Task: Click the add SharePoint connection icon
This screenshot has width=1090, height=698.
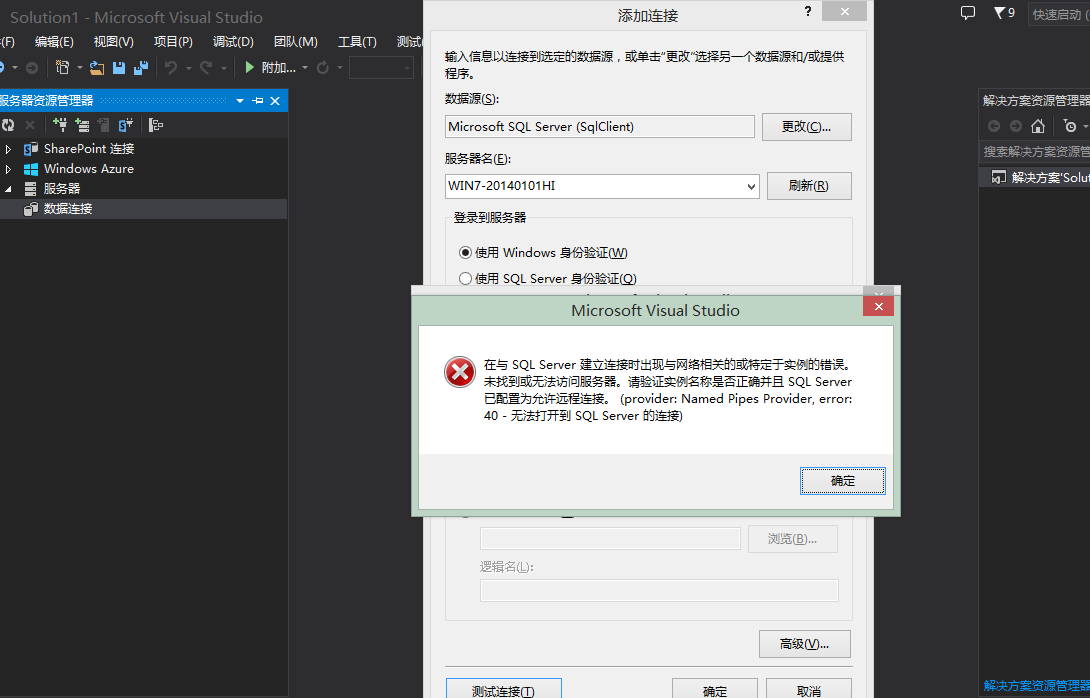Action: pos(126,125)
